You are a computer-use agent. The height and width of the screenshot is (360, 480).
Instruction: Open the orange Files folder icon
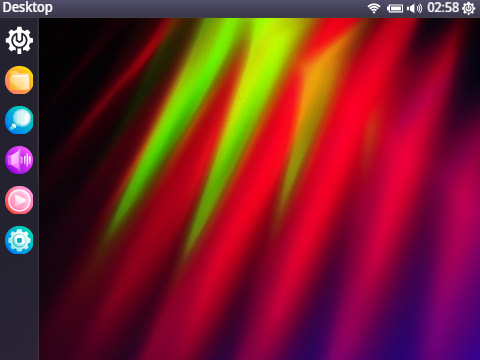[19, 80]
